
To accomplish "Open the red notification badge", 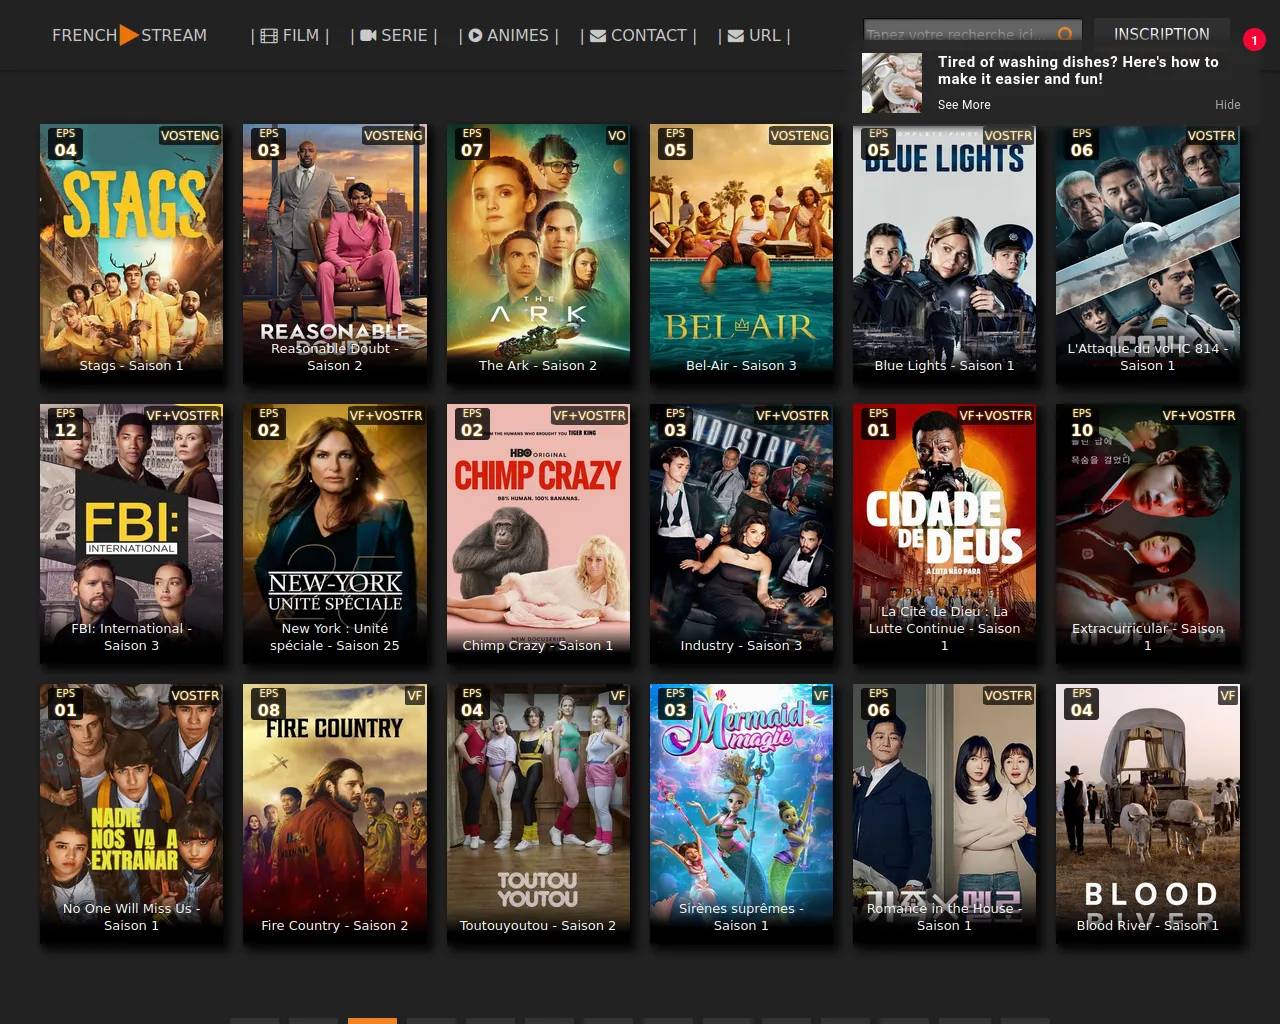I will tap(1254, 40).
